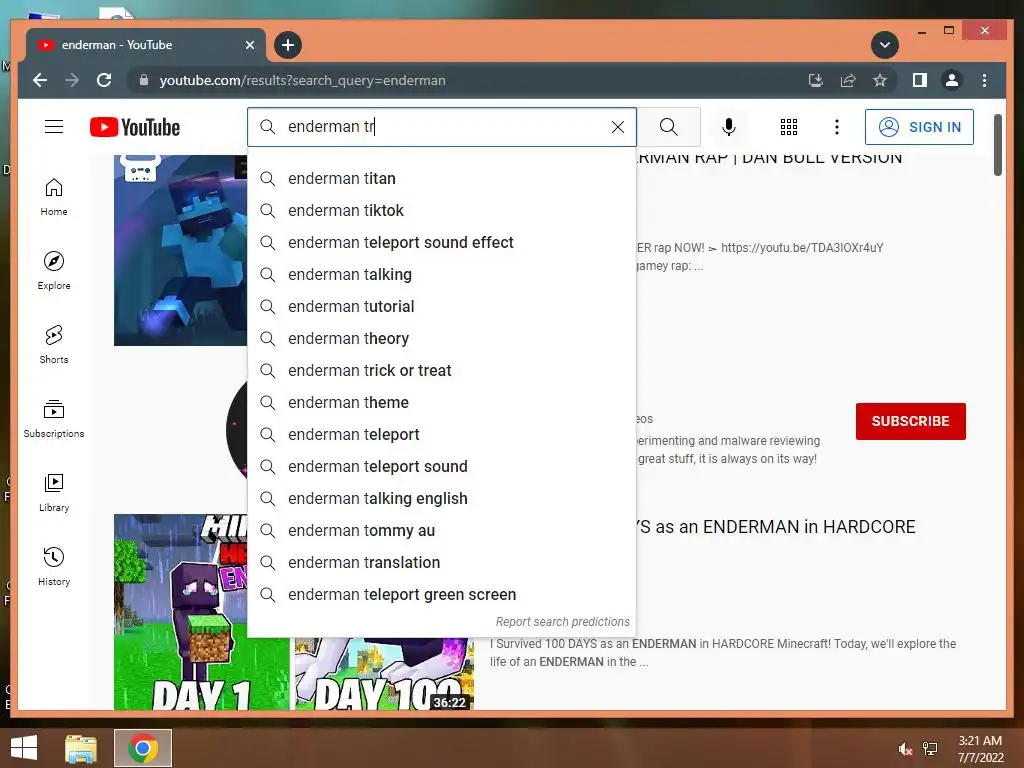Click Report search predictions link
The image size is (1024, 768).
tap(562, 622)
